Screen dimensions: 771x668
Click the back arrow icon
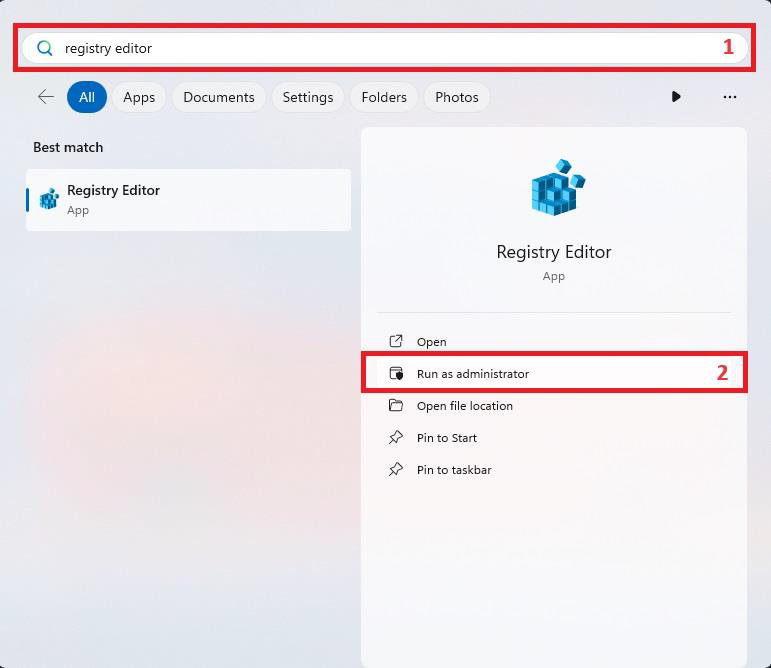[46, 97]
